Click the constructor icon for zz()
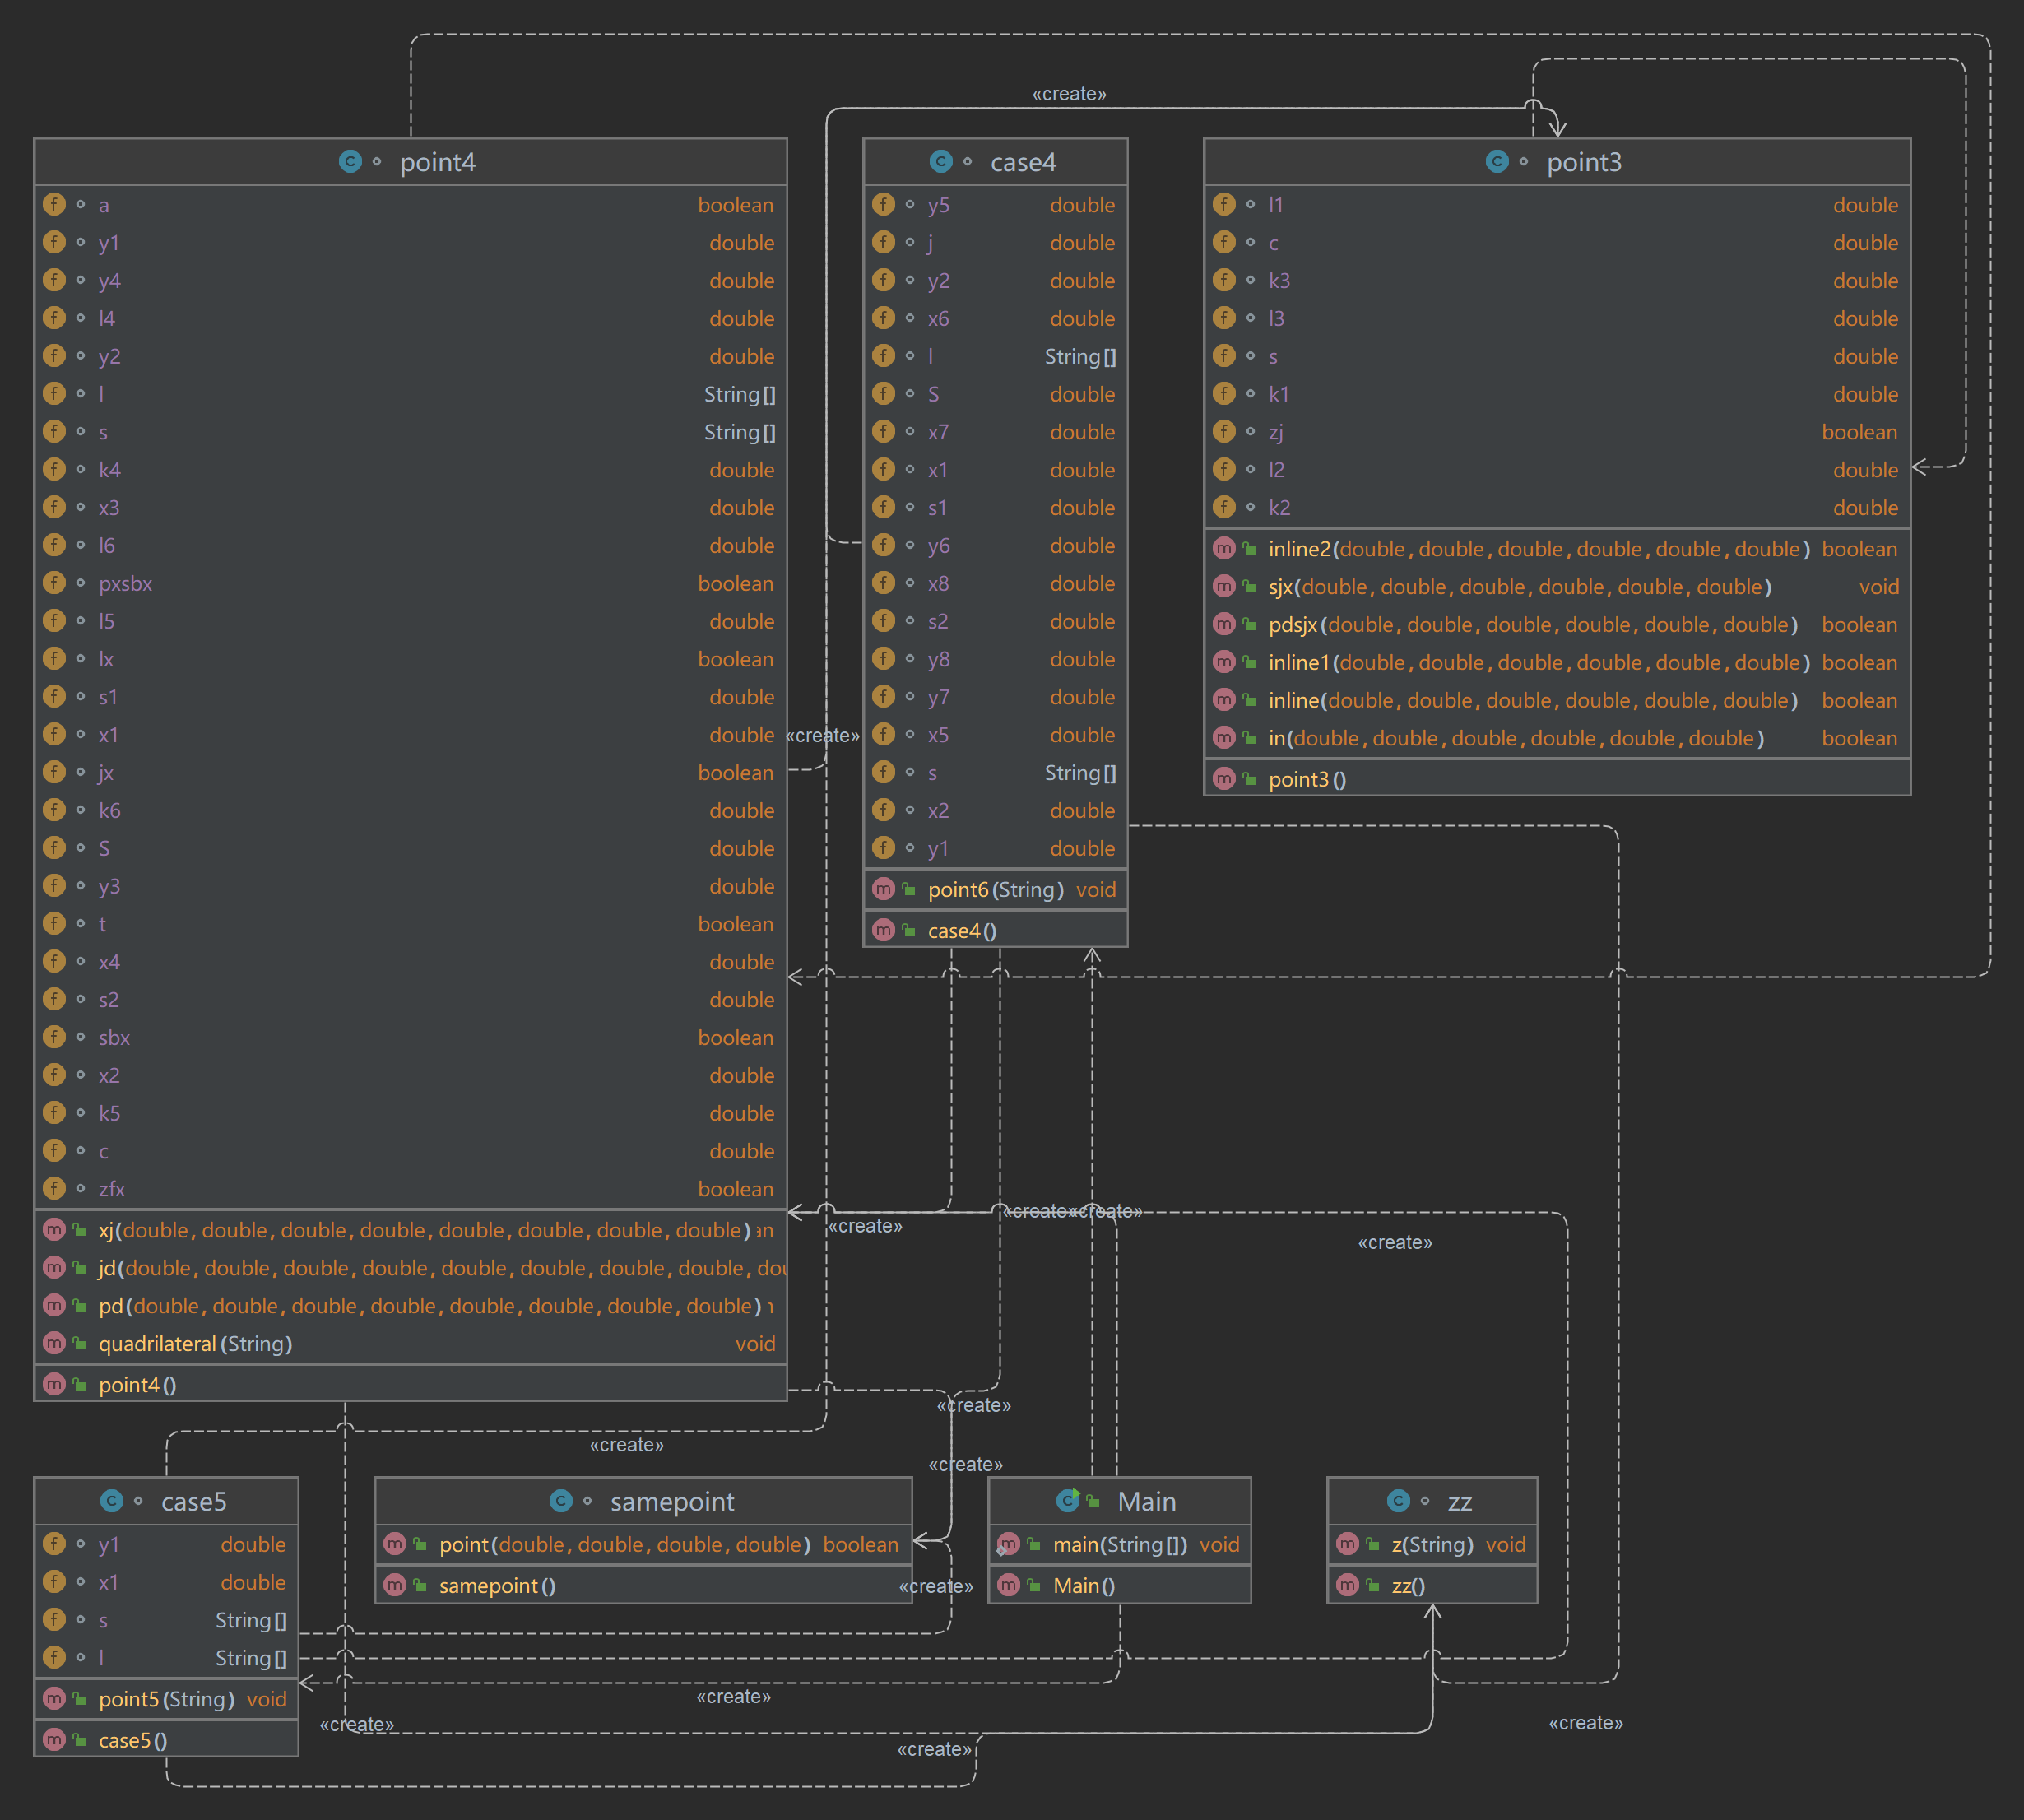The height and width of the screenshot is (1820, 2024). [1347, 1585]
